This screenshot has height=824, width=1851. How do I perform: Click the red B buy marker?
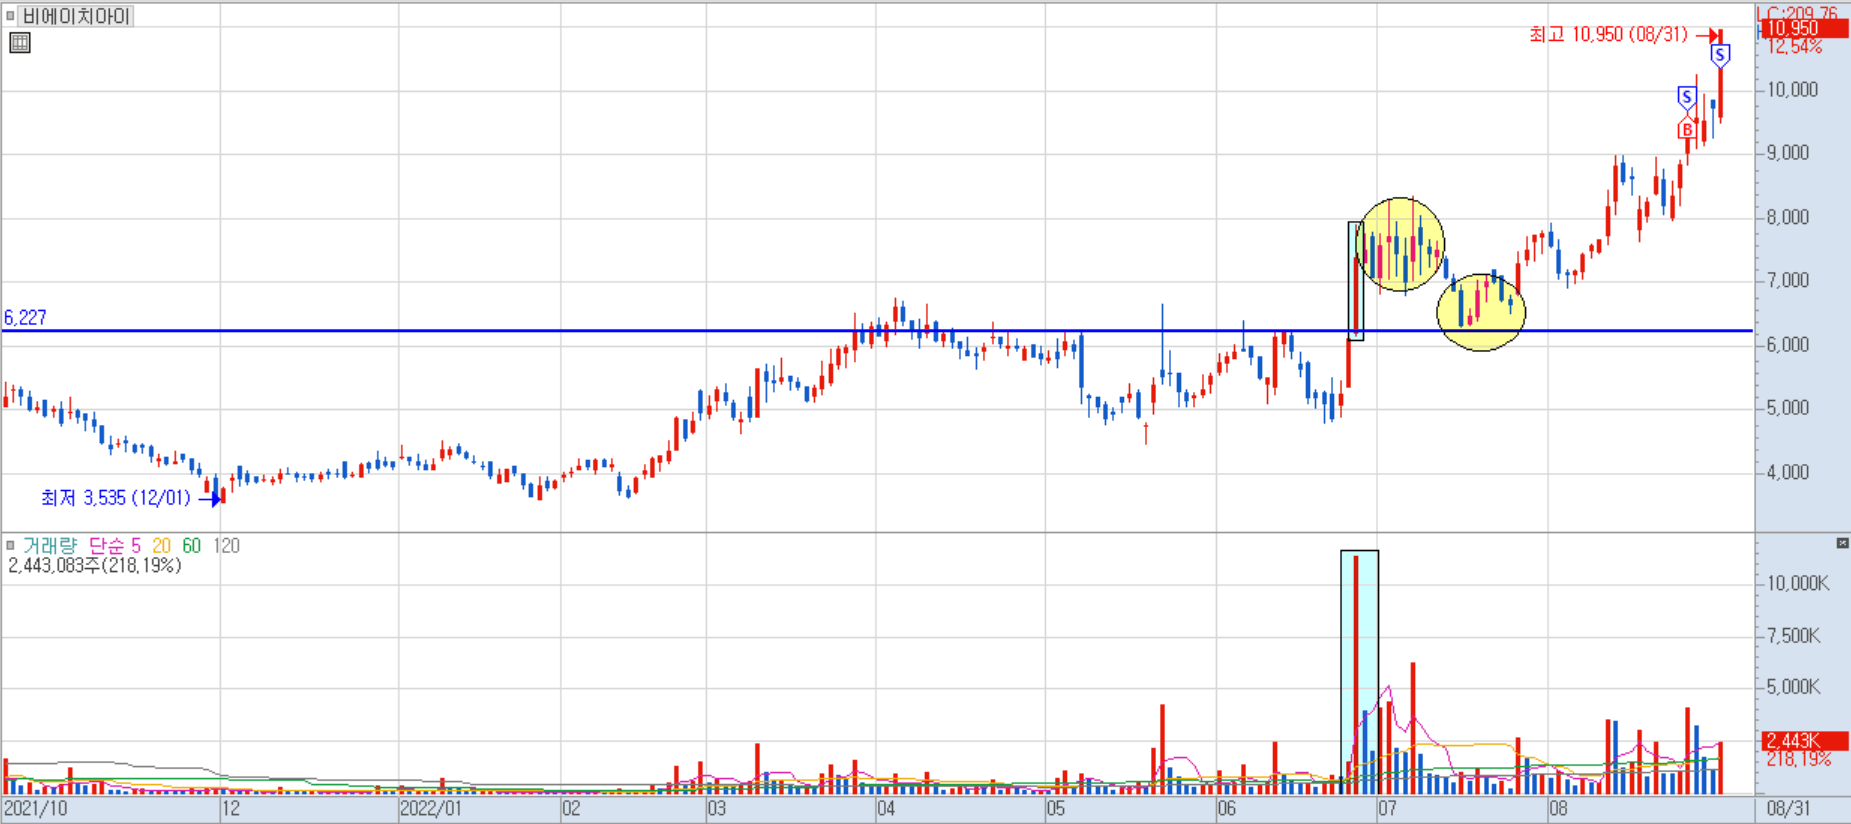[1688, 130]
